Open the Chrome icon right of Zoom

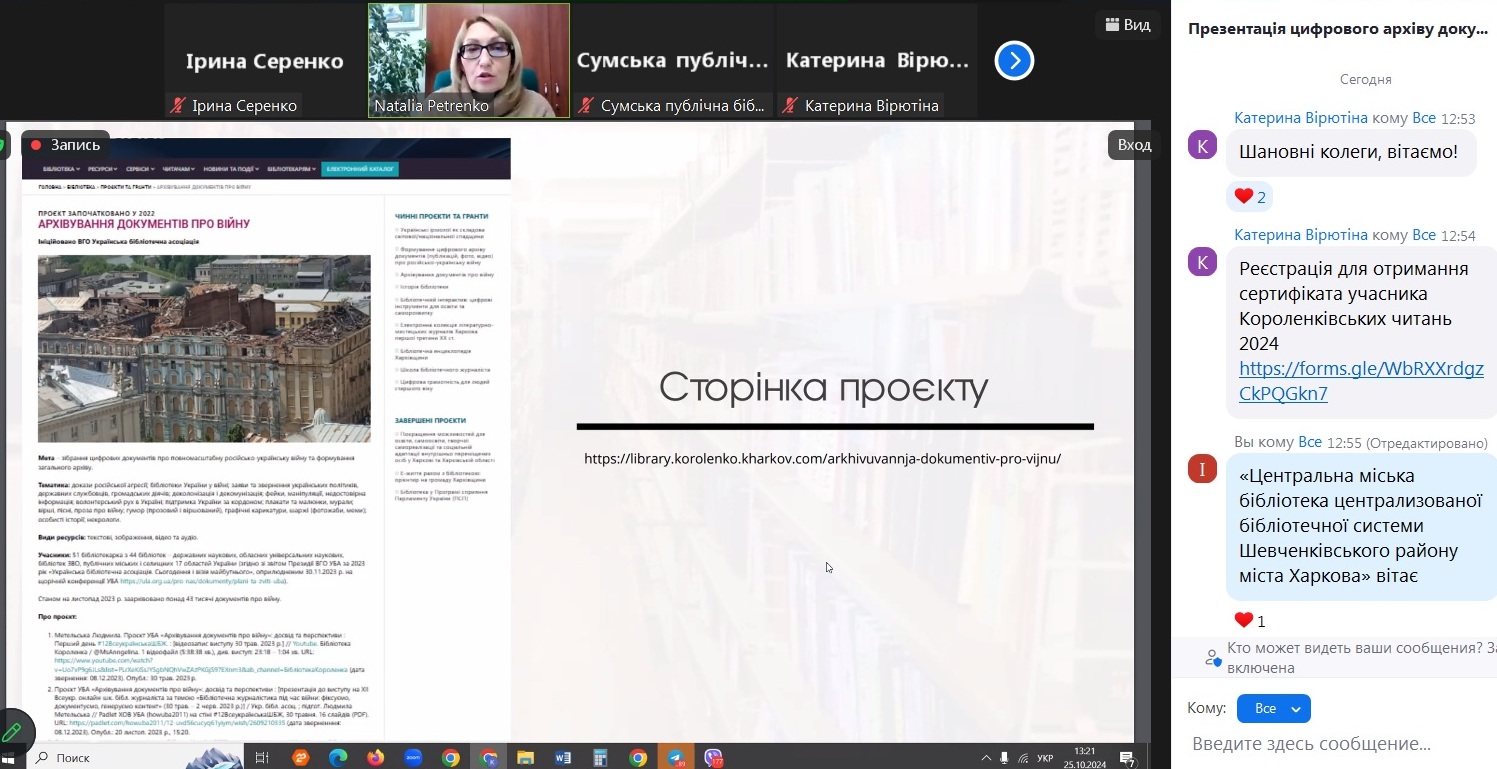pos(451,758)
